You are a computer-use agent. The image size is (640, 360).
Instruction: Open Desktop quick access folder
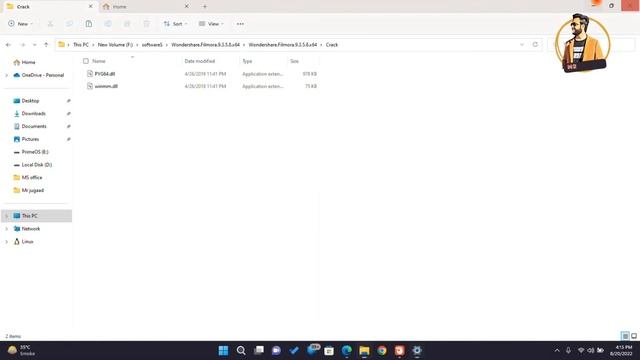pyautogui.click(x=30, y=101)
